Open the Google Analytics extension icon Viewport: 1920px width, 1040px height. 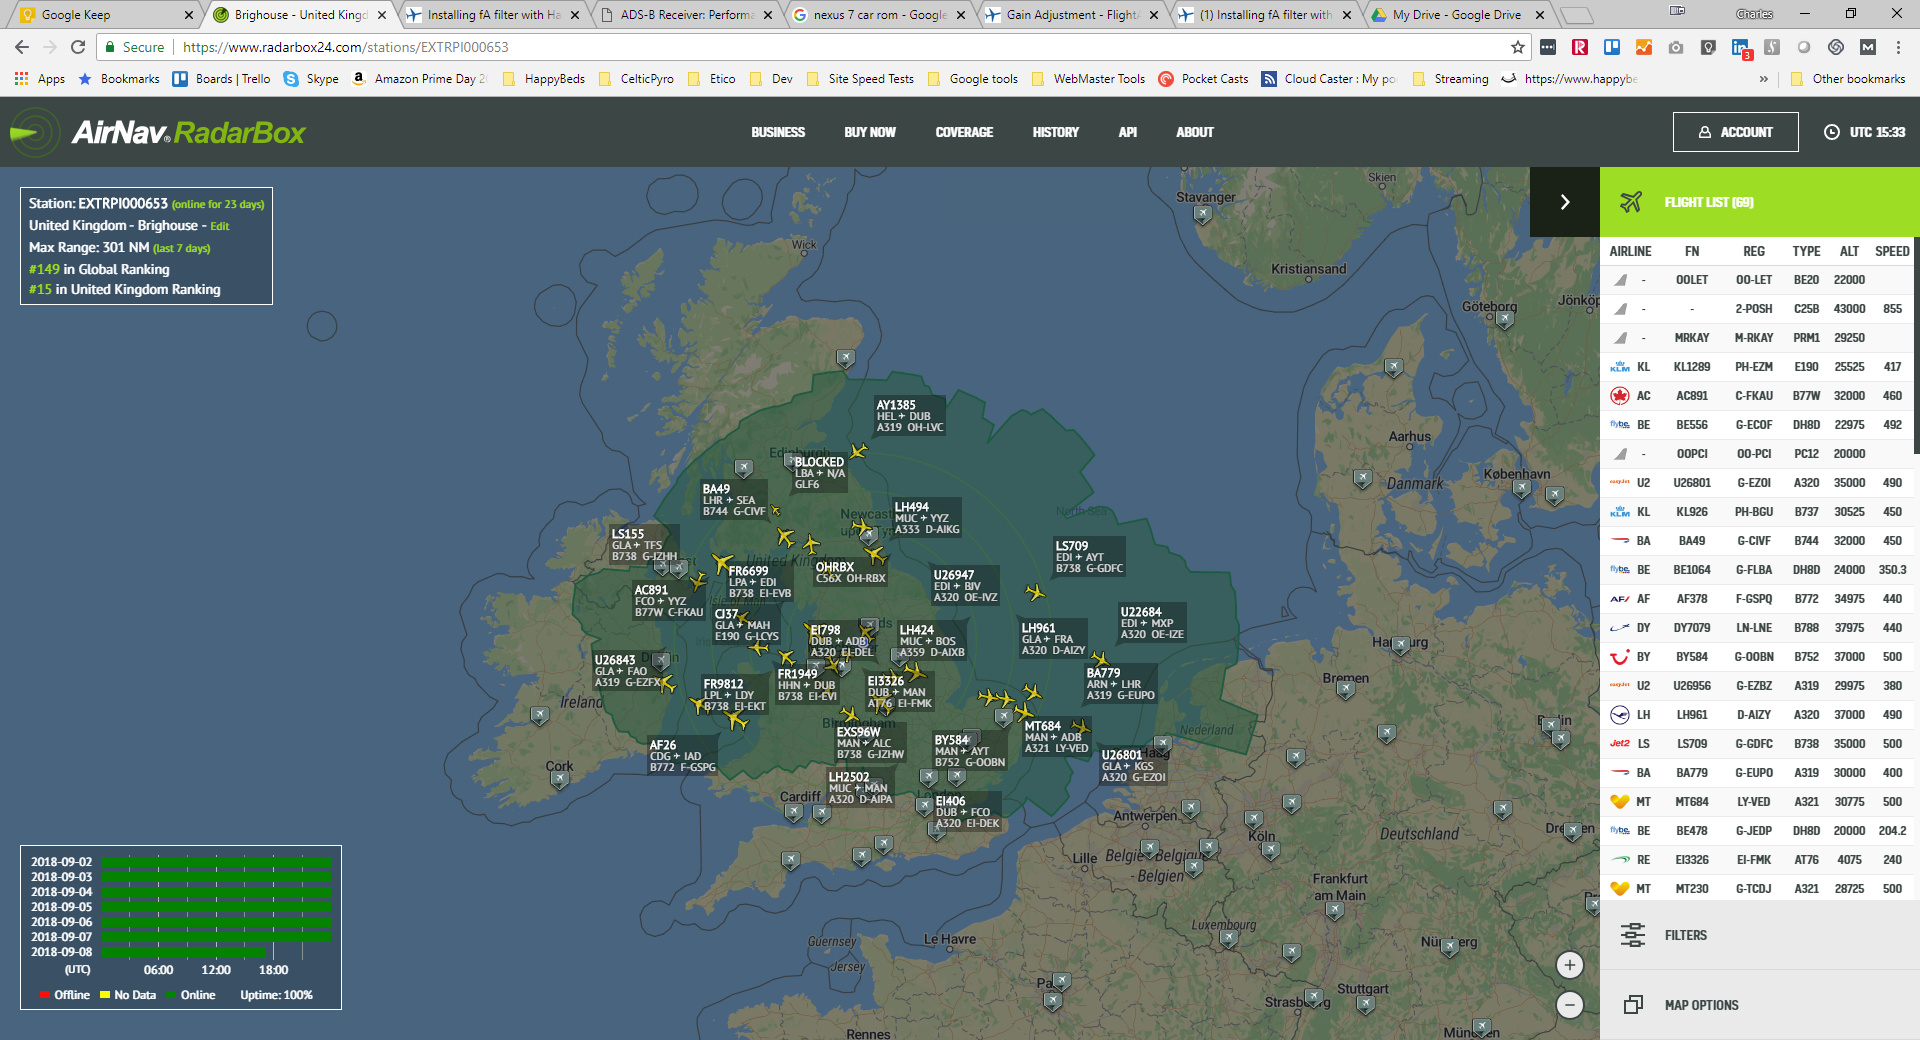(x=1644, y=47)
